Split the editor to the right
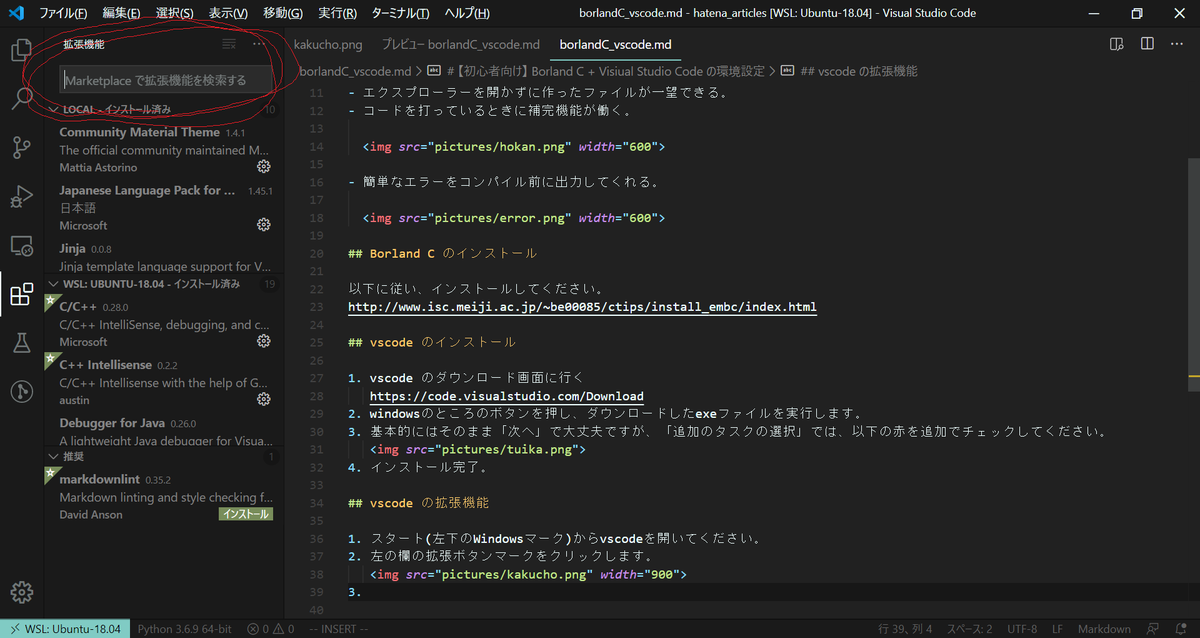 tap(1147, 44)
